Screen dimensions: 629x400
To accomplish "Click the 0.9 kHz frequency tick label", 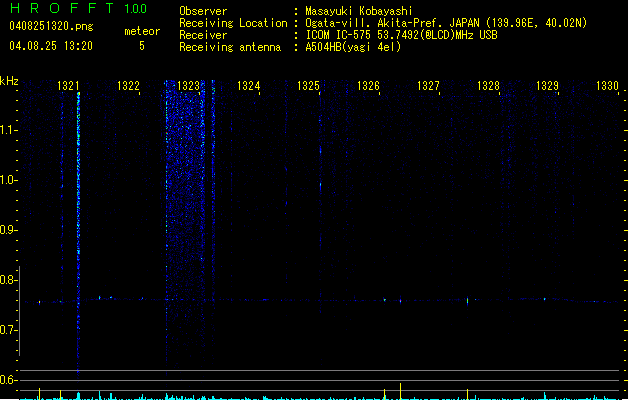I will (8, 230).
